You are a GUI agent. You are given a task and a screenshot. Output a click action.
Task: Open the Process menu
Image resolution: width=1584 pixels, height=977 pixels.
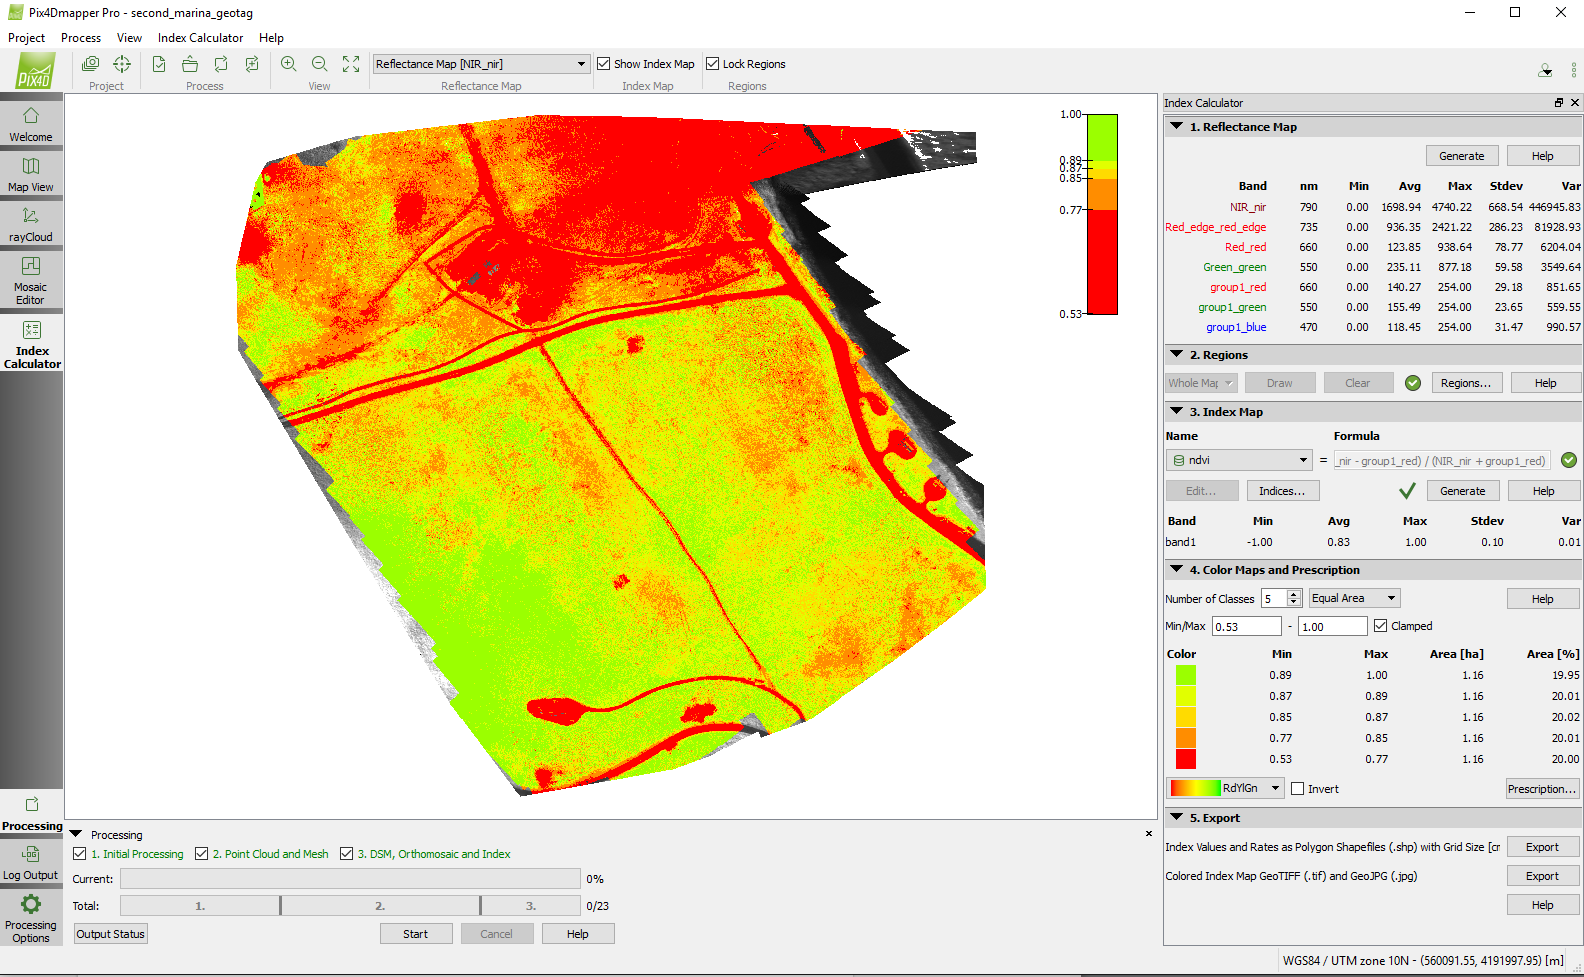[81, 38]
